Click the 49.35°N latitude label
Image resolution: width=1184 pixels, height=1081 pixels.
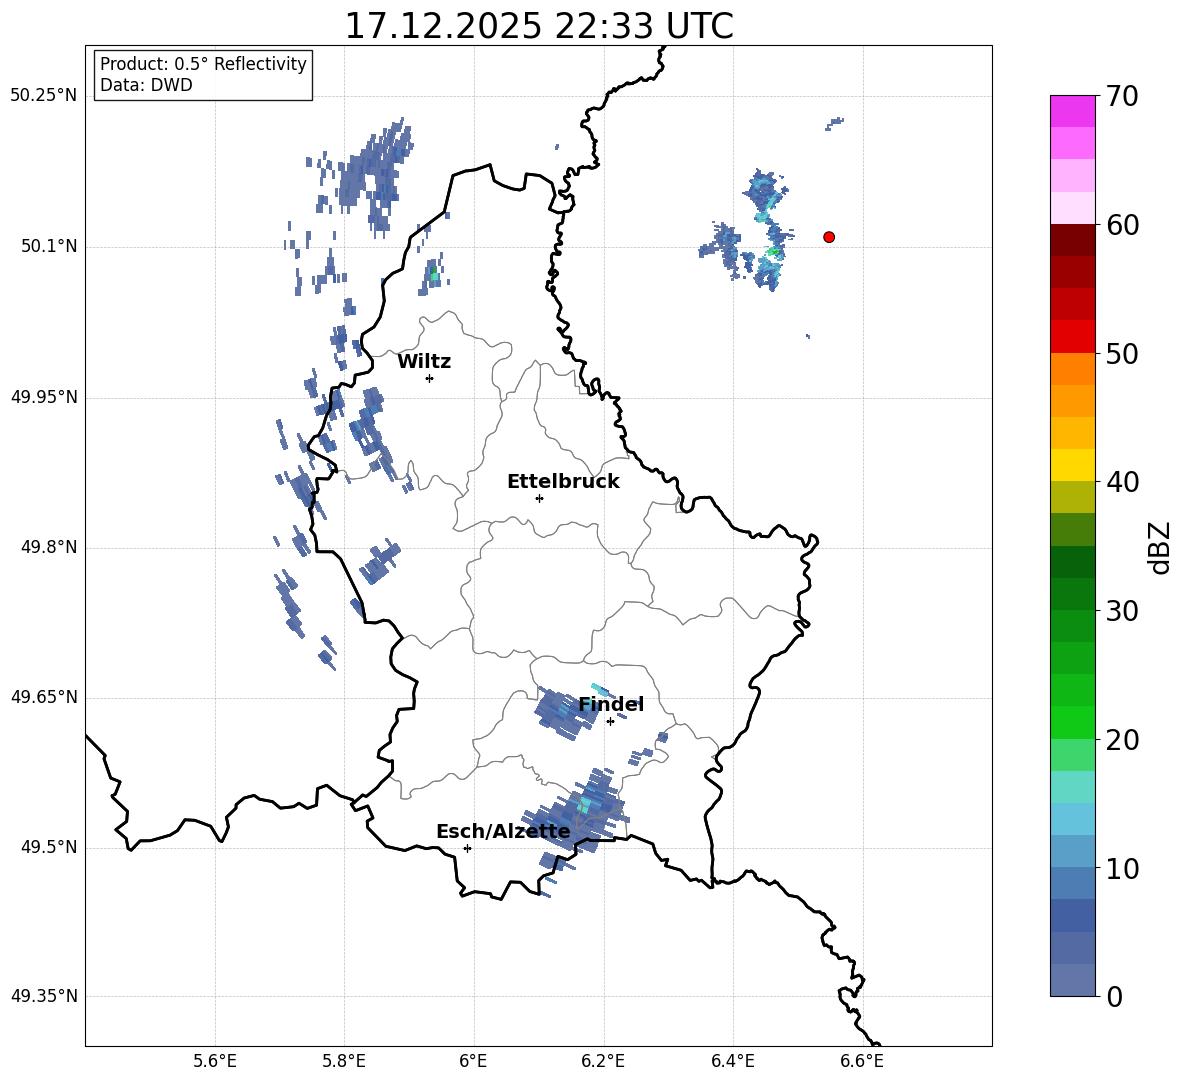[44, 996]
